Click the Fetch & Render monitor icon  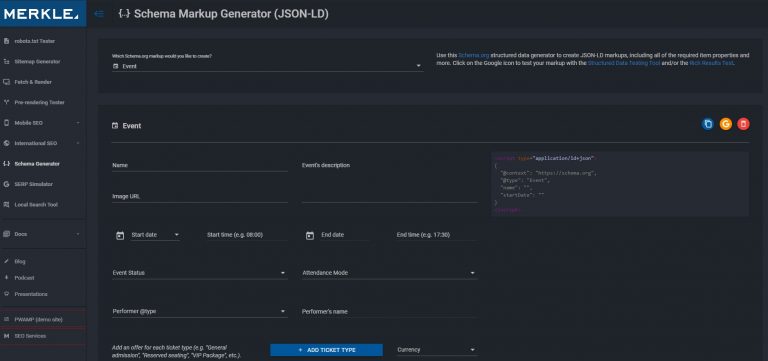(x=6, y=82)
